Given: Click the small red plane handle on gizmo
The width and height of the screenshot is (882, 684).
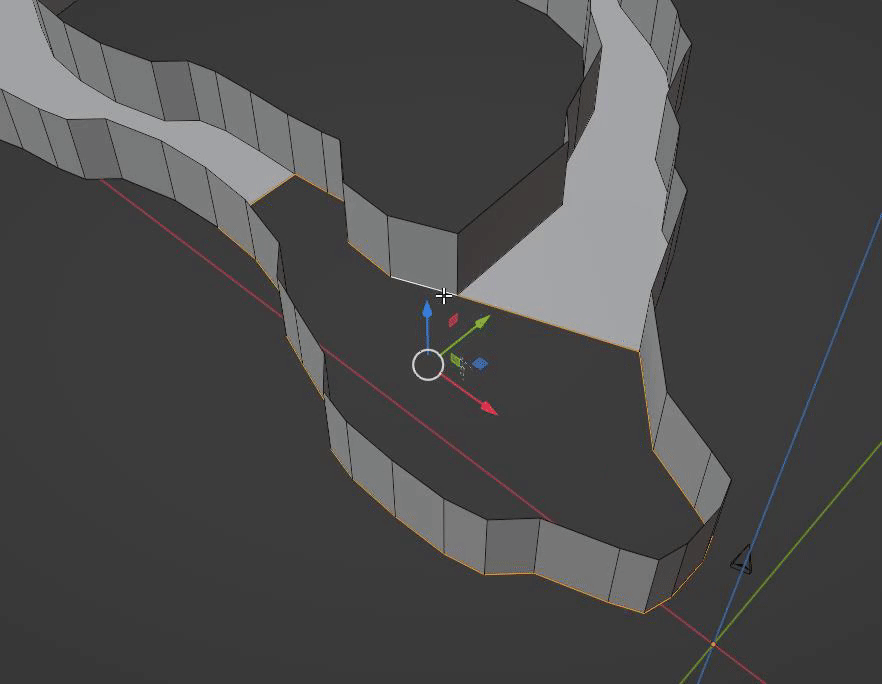Looking at the screenshot, I should [453, 320].
